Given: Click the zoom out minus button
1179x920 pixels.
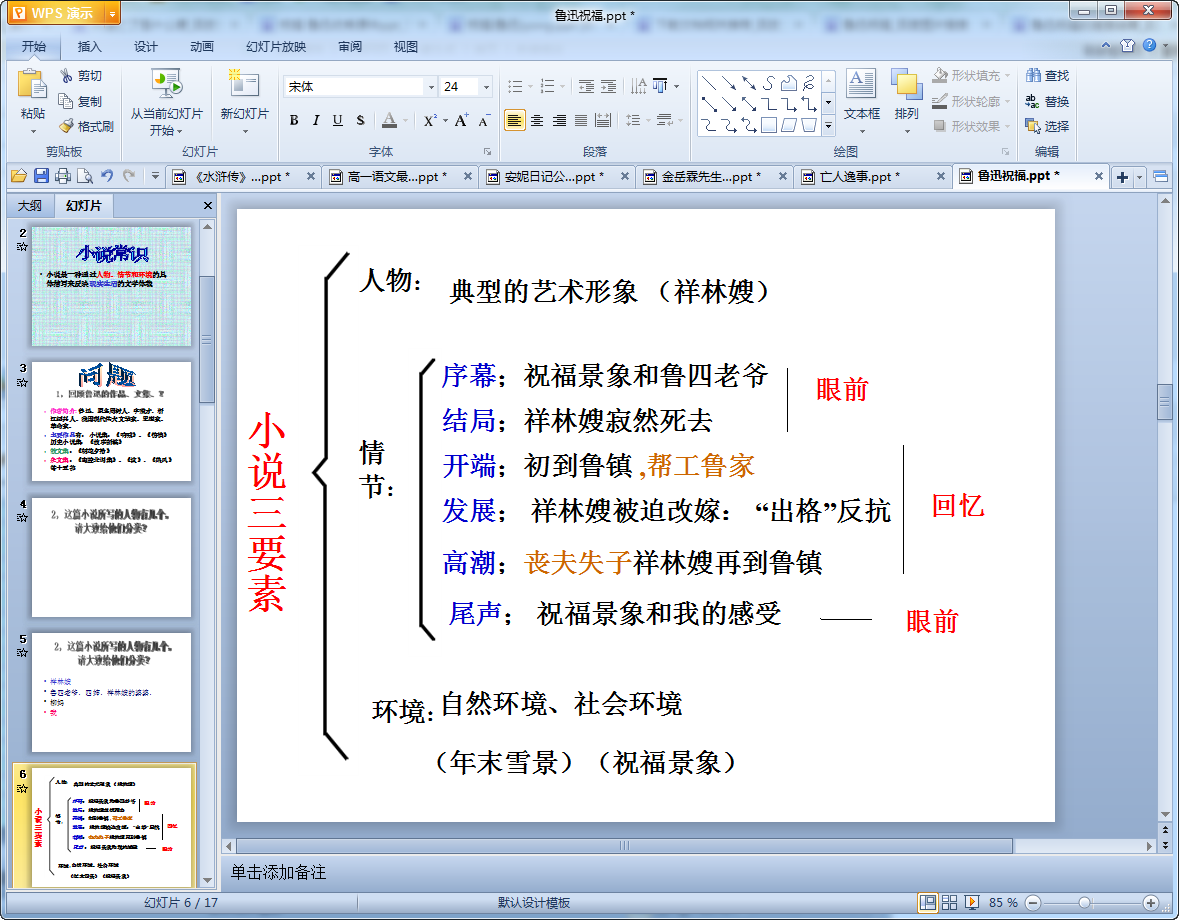Looking at the screenshot, I should (1033, 902).
